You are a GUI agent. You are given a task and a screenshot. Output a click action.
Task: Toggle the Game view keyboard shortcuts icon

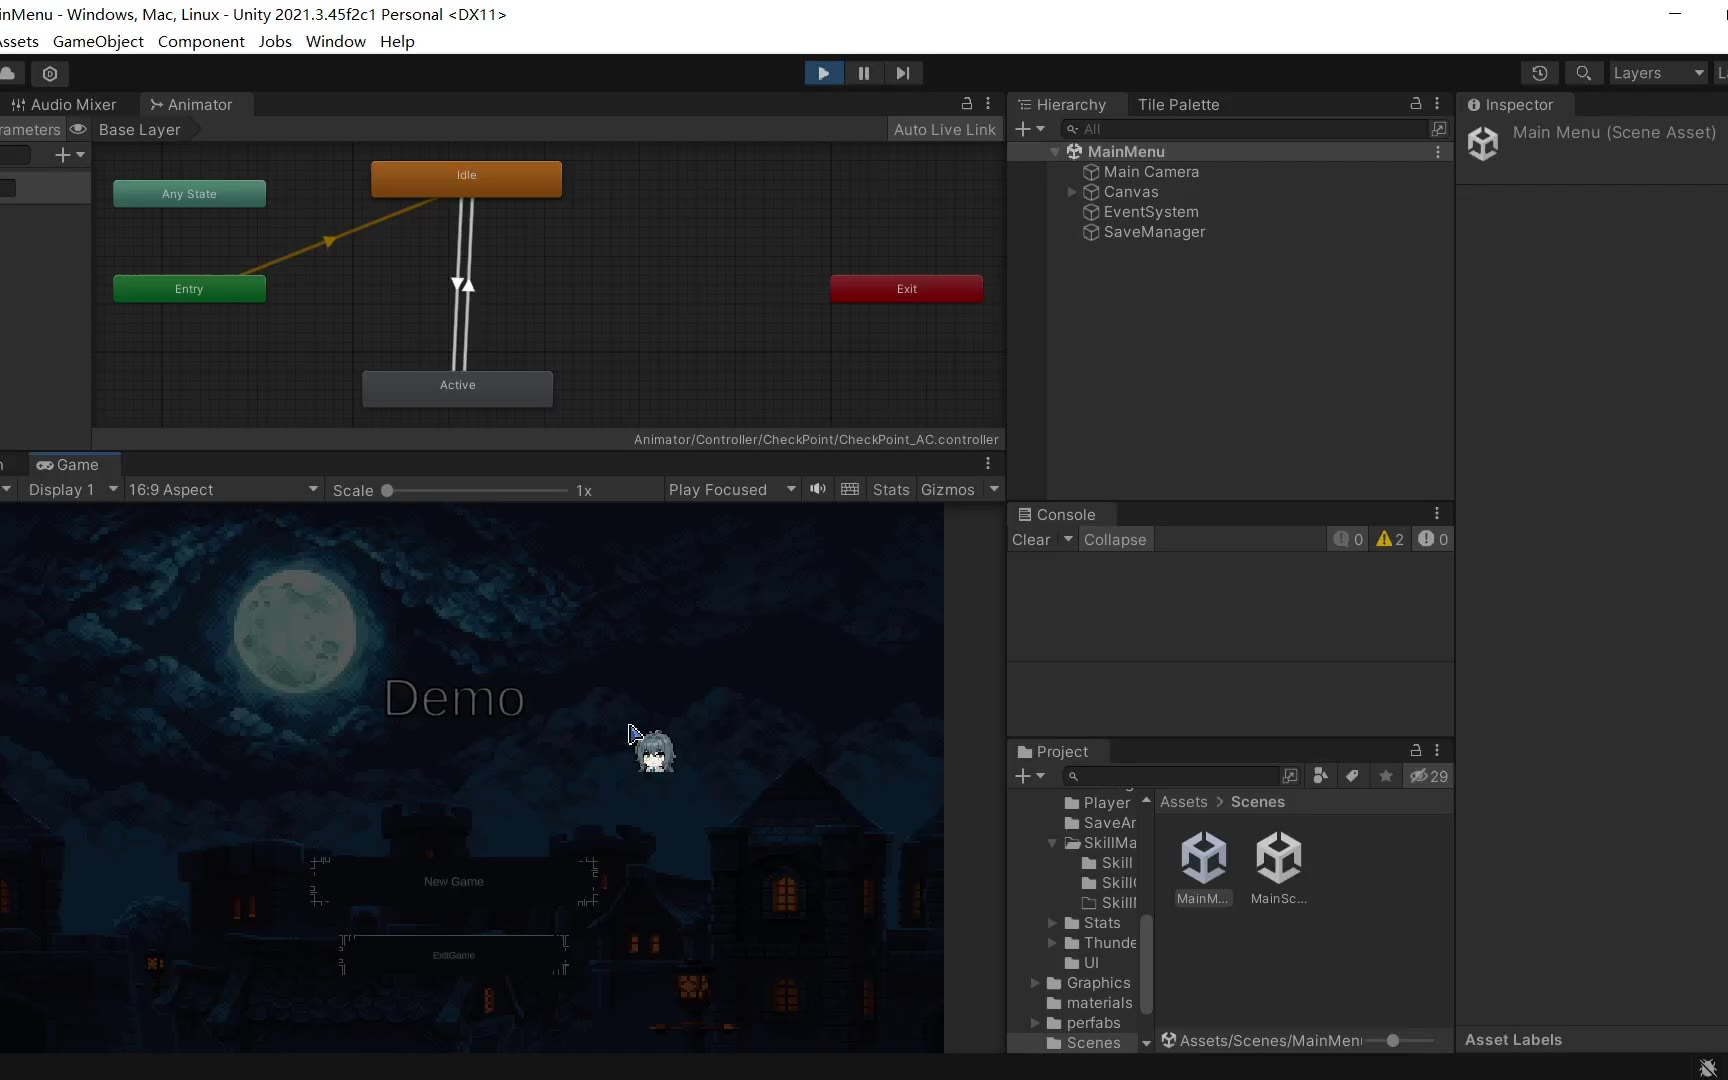(x=850, y=489)
